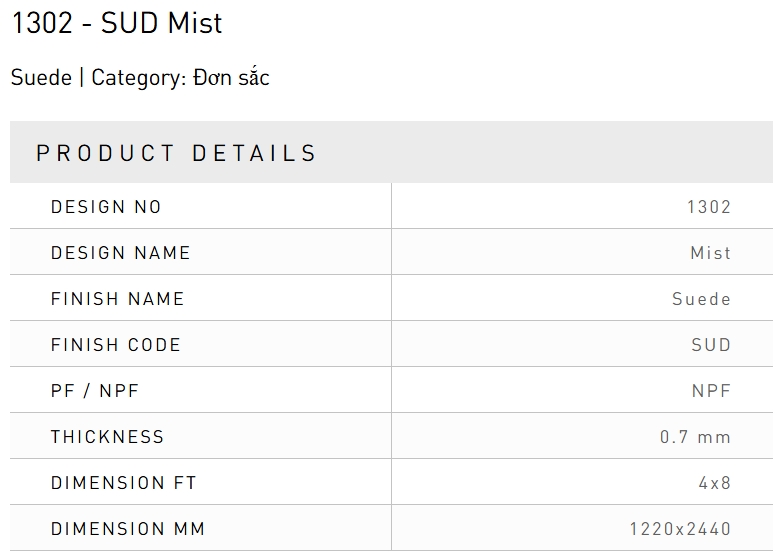Image resolution: width=782 pixels, height=559 pixels.
Task: Click the "Suede" finish text under the title
Action: (41, 78)
